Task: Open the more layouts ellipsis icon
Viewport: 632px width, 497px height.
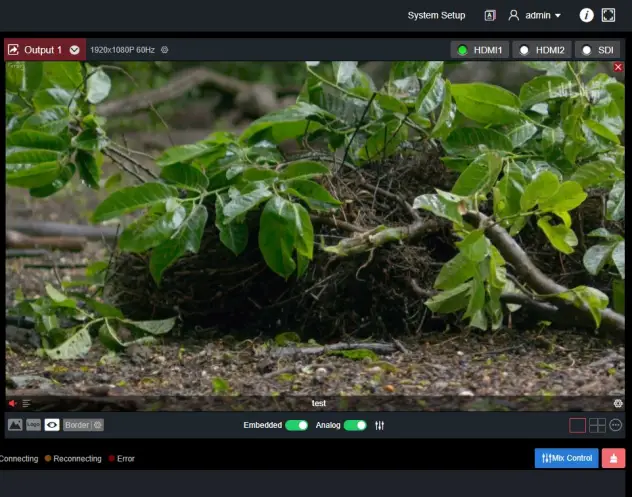Action: tap(616, 425)
